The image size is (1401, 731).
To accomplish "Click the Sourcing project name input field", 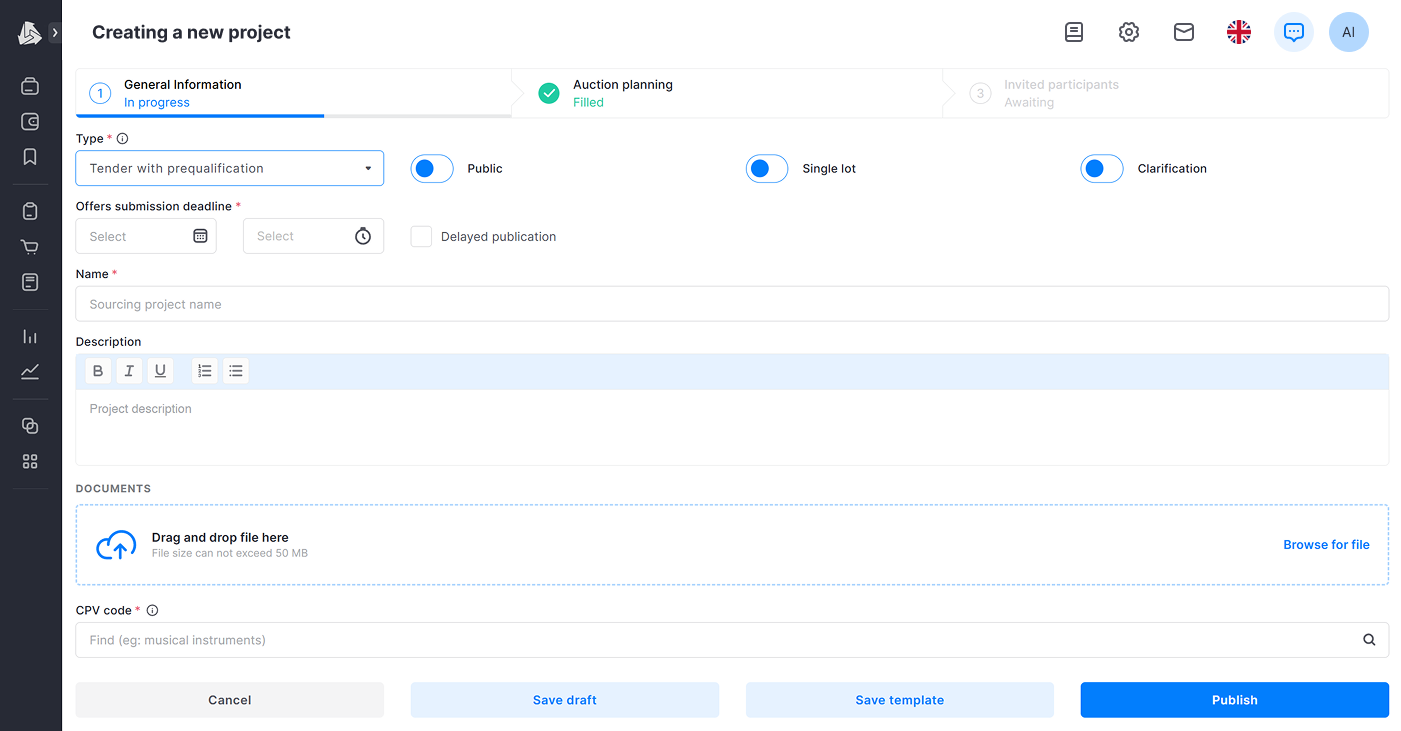I will pos(732,304).
